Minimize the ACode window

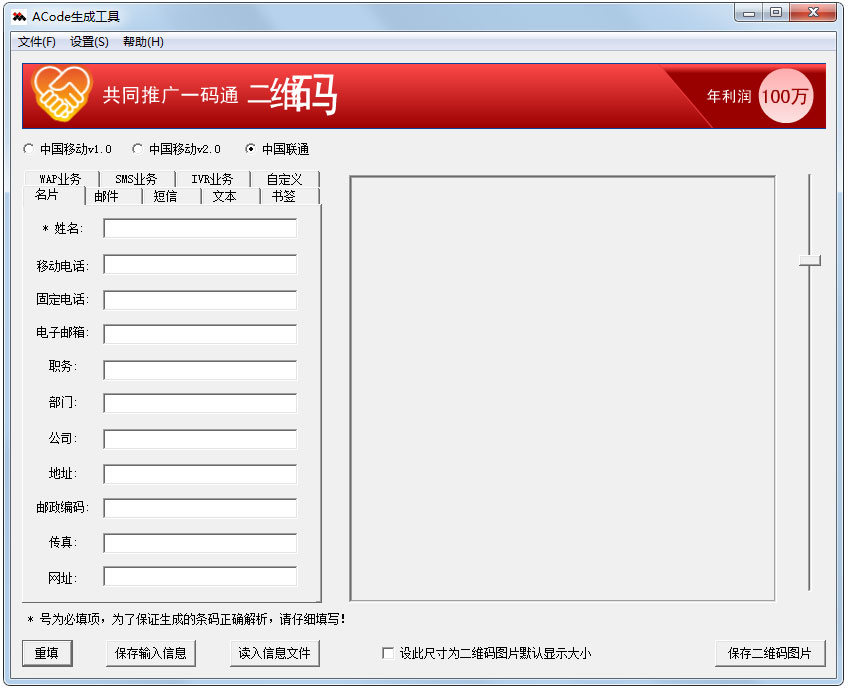click(x=749, y=13)
